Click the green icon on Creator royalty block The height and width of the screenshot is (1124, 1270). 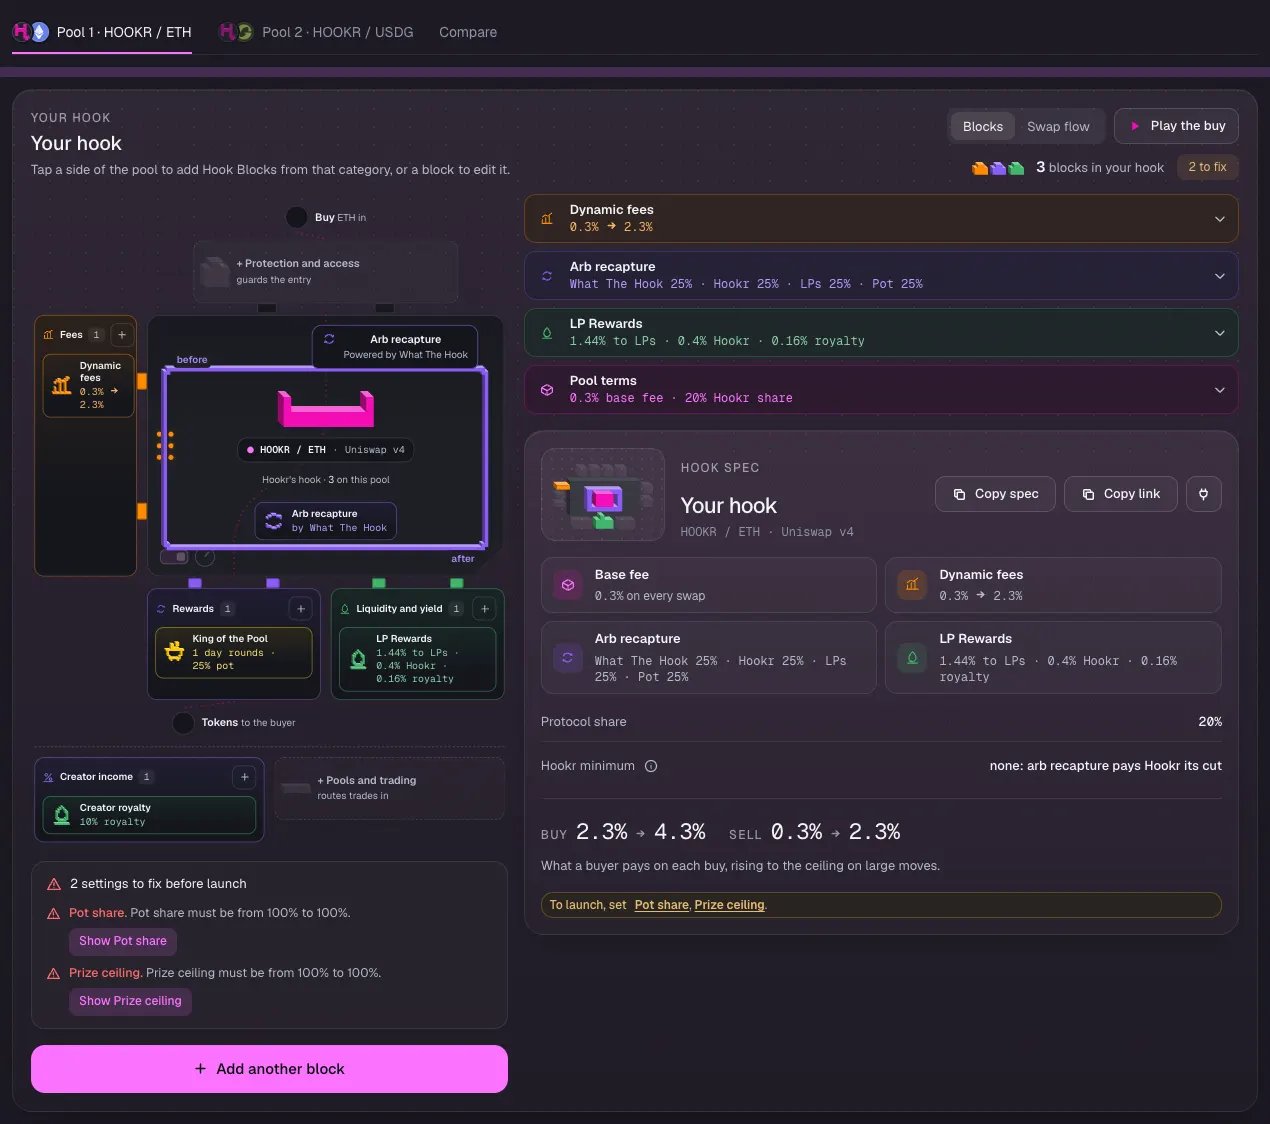click(x=62, y=815)
